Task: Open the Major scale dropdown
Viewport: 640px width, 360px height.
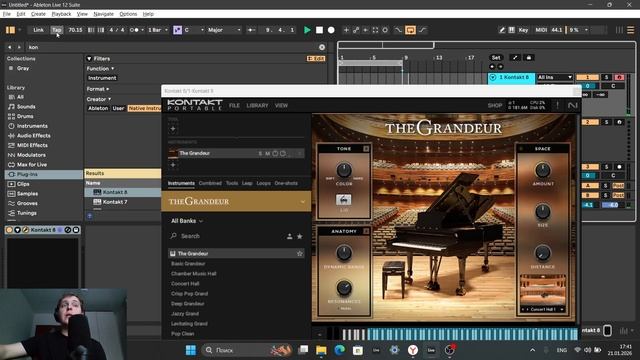Action: 224,30
